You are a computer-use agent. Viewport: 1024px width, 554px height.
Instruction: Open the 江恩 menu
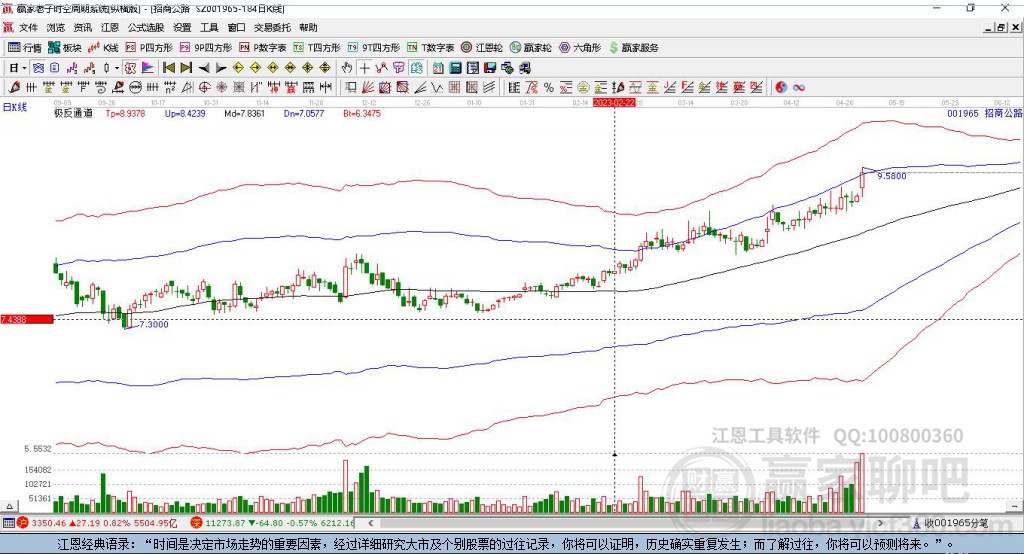110,27
